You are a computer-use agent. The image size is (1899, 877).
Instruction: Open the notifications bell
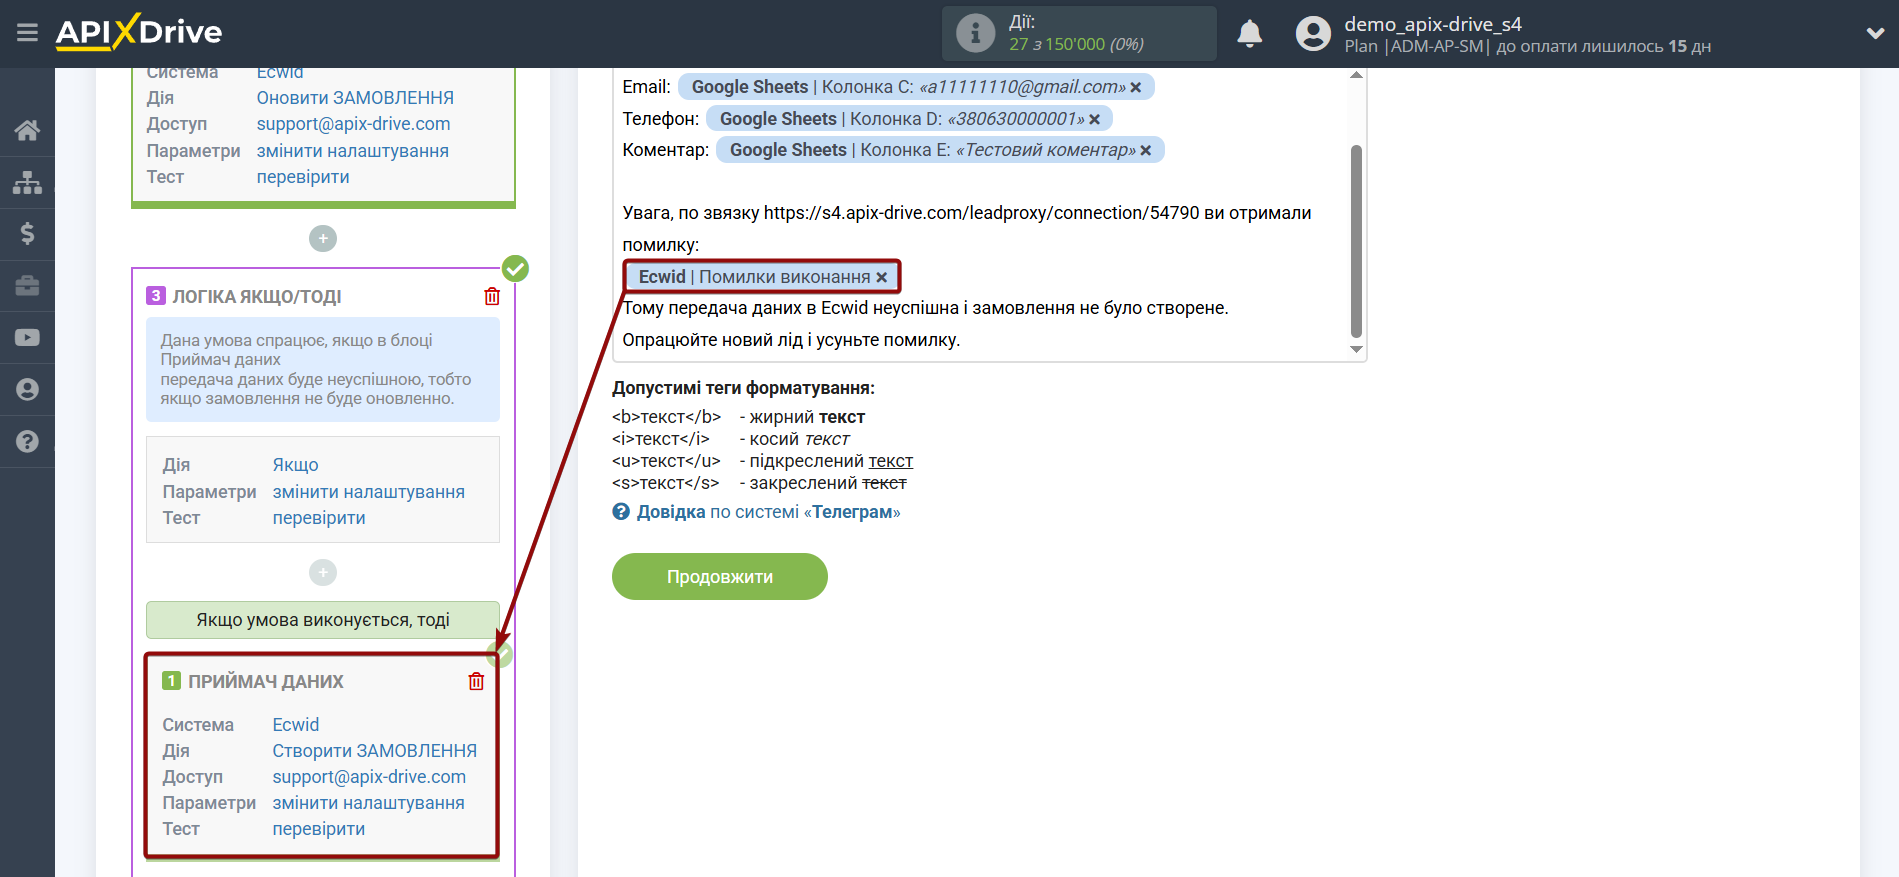1250,33
